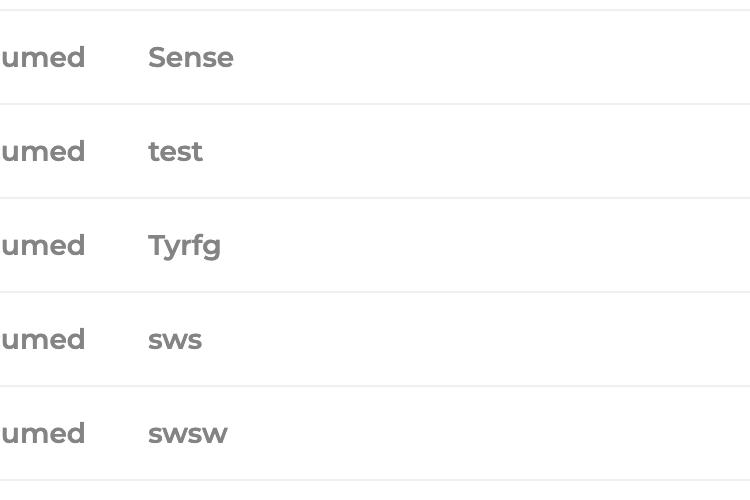
Task: Click "umed" in the test row
Action: (43, 151)
